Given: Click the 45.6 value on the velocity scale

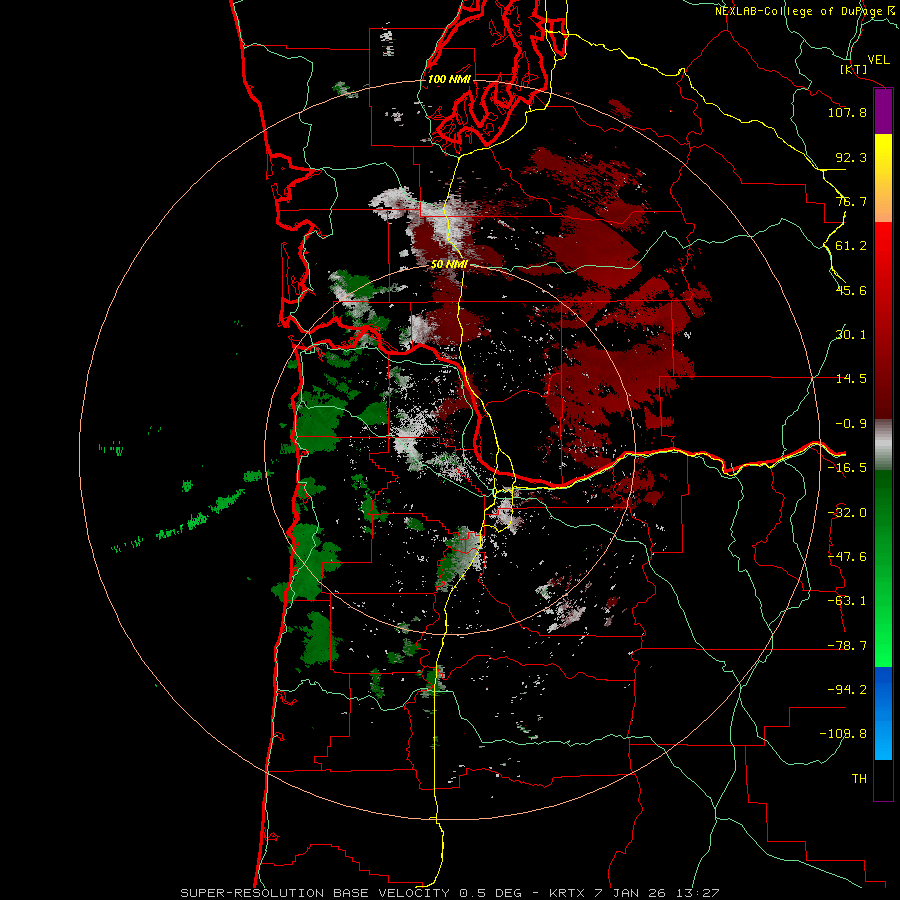Looking at the screenshot, I should [851, 290].
